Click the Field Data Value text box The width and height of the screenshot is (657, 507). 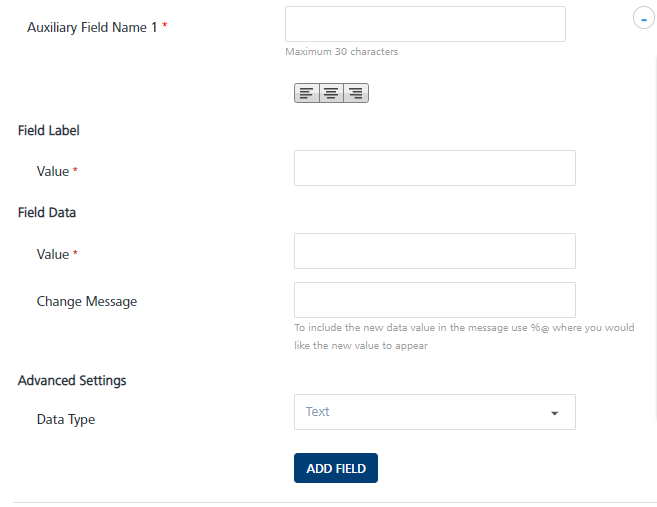pyautogui.click(x=434, y=251)
